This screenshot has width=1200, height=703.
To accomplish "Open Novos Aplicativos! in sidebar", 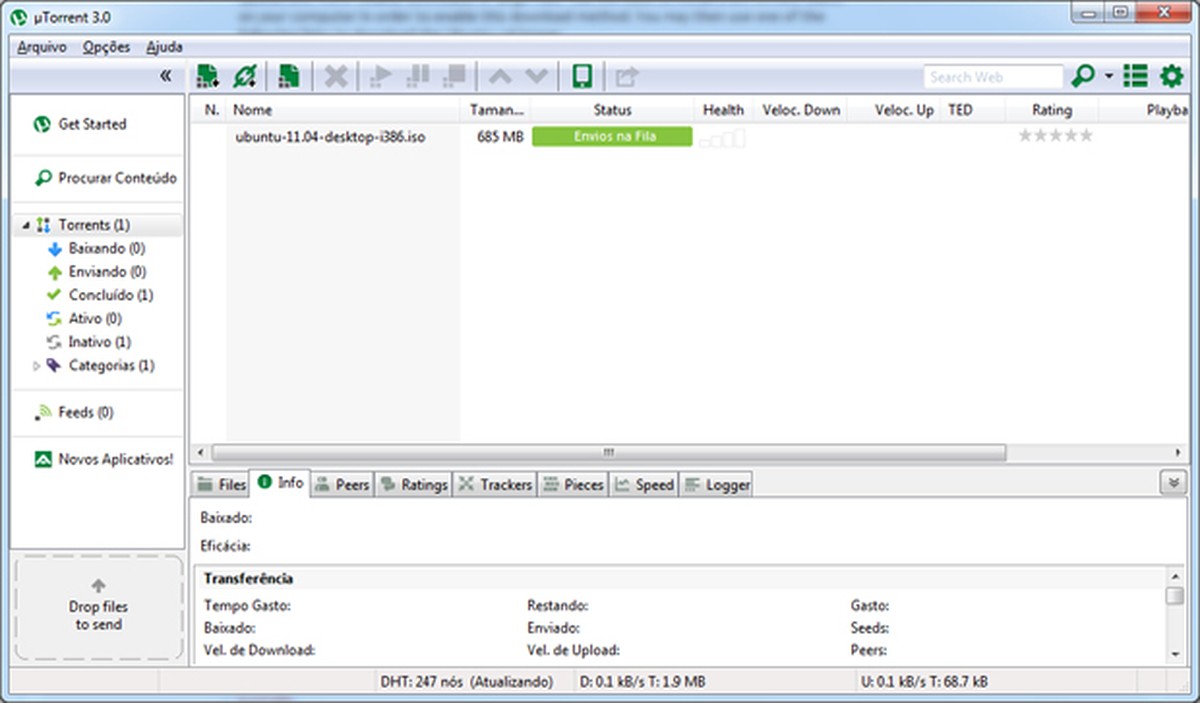I will [x=115, y=459].
